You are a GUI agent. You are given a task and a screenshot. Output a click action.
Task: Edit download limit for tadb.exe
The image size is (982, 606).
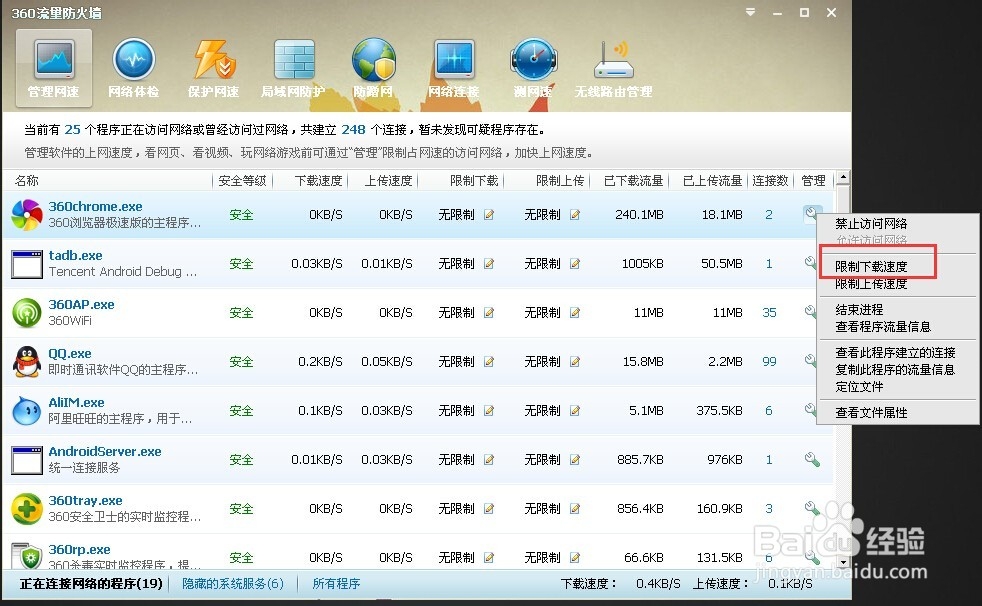[x=489, y=264]
